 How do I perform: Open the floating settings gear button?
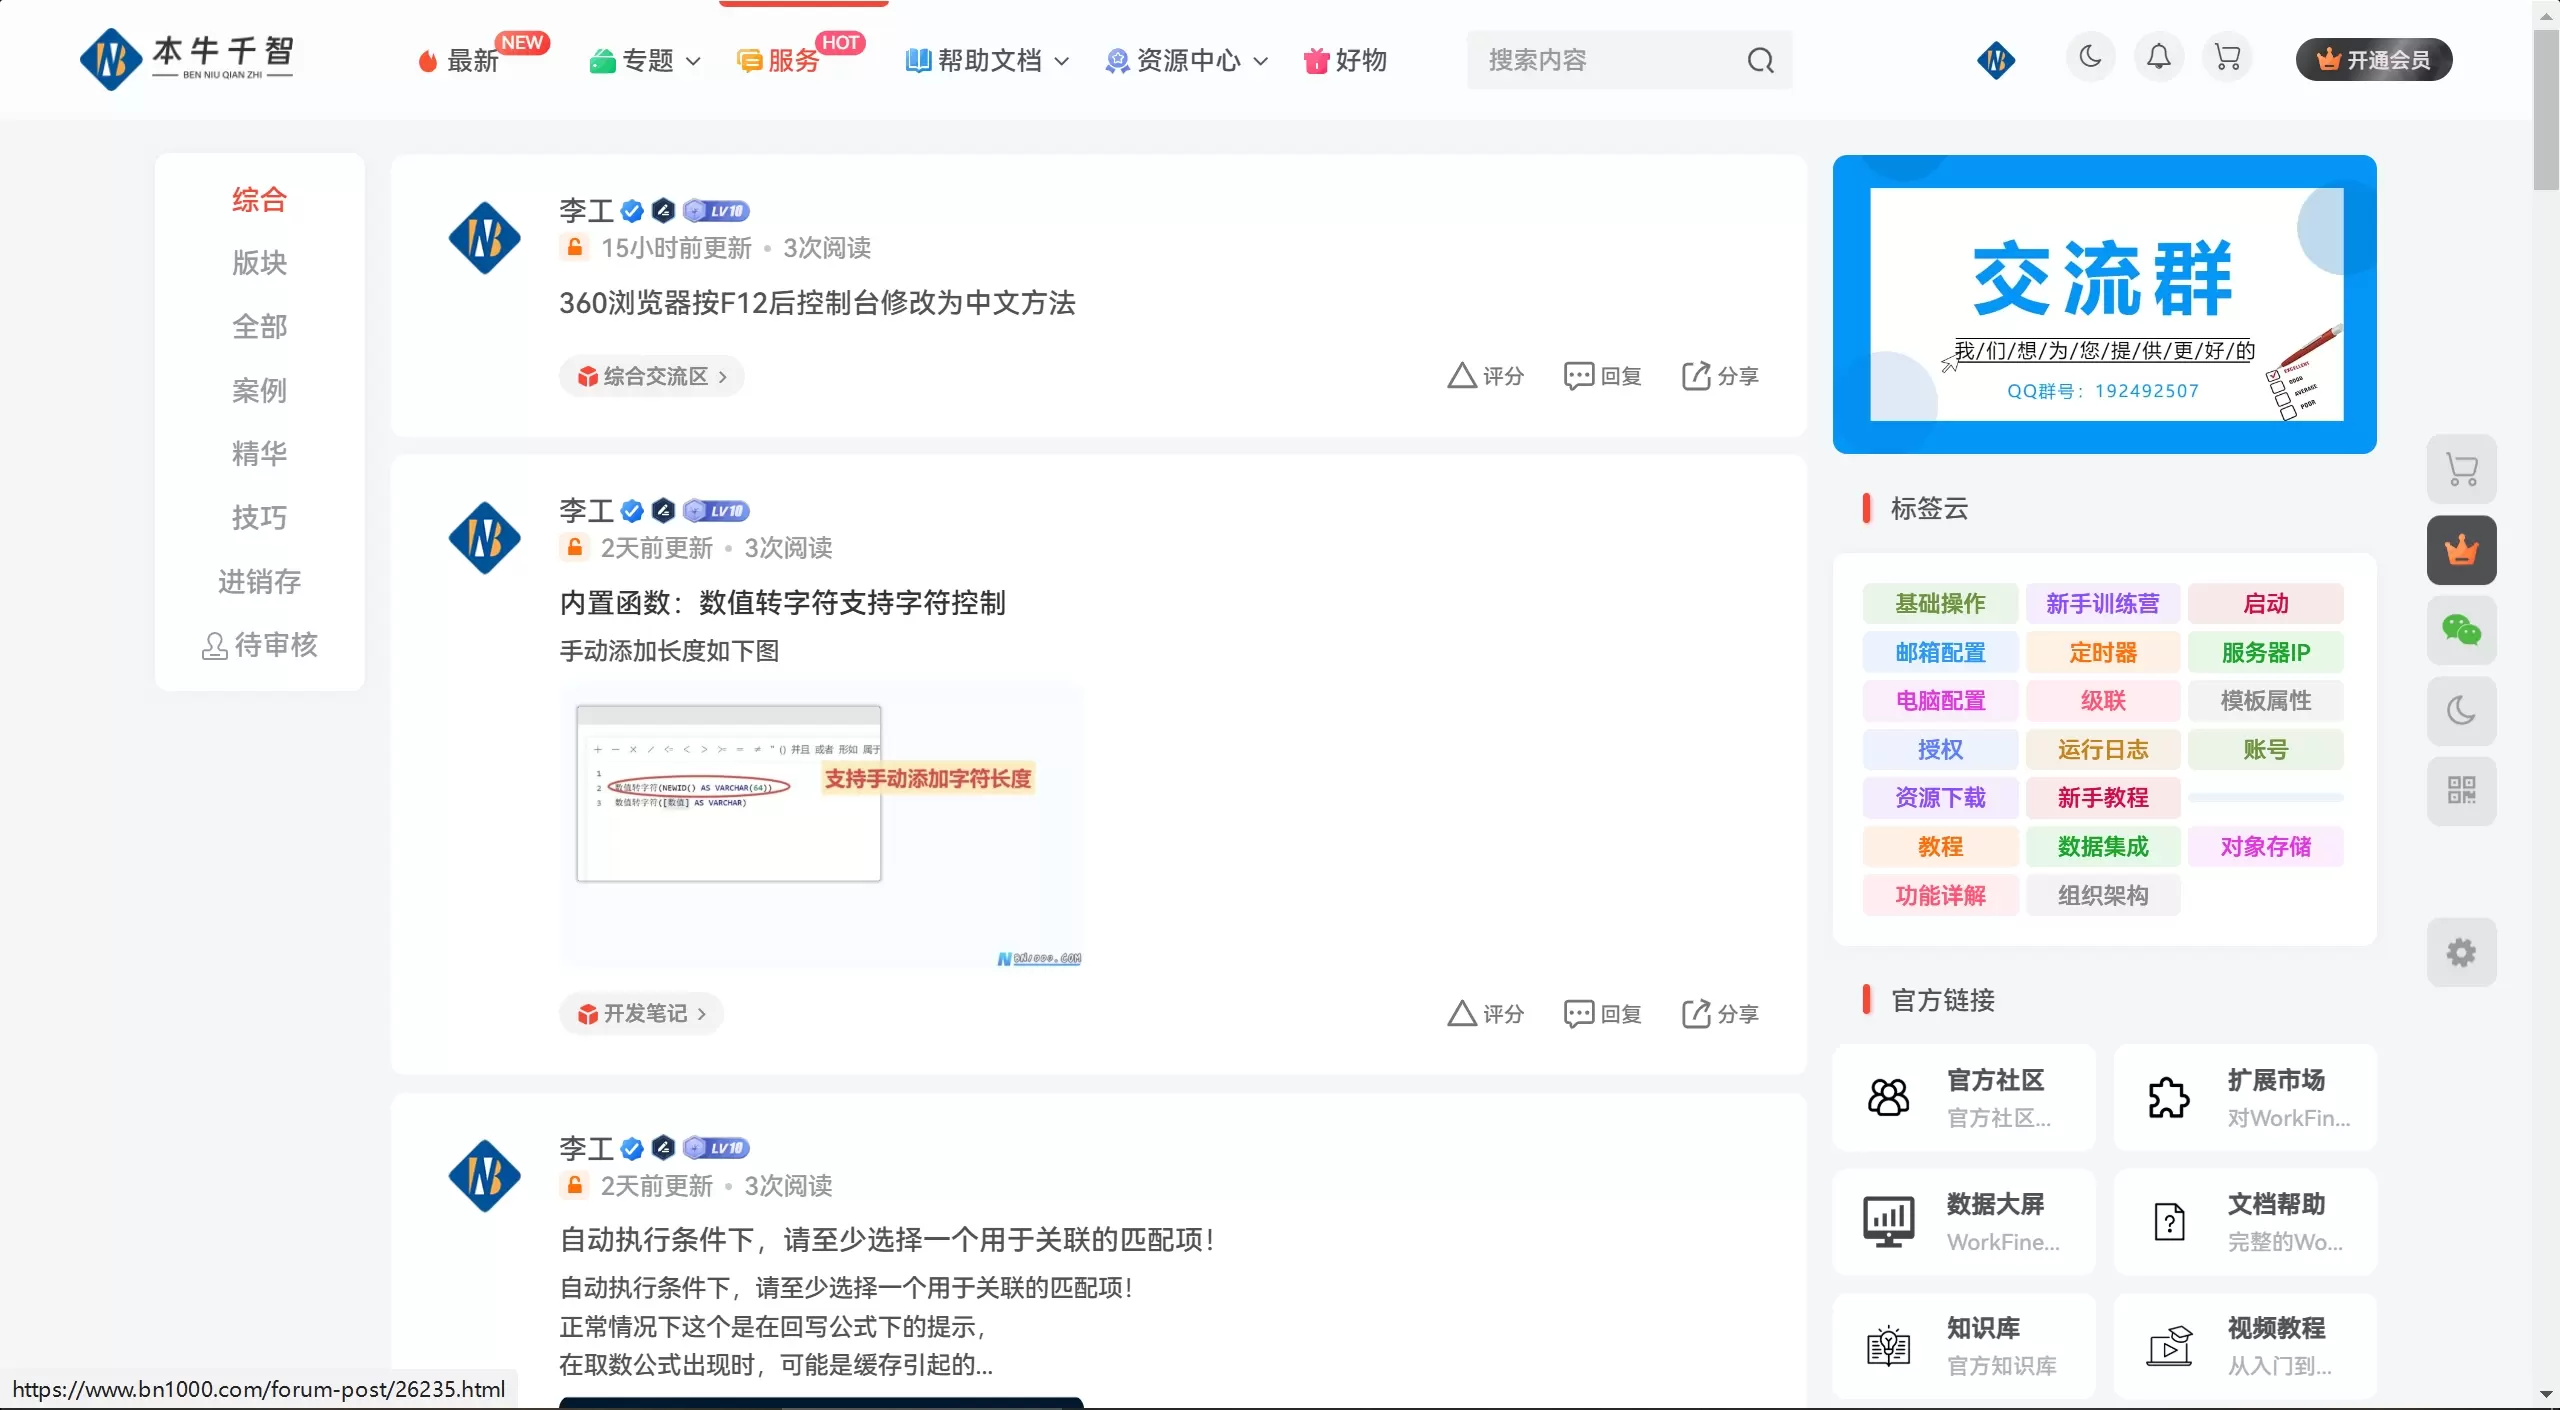coord(2461,953)
